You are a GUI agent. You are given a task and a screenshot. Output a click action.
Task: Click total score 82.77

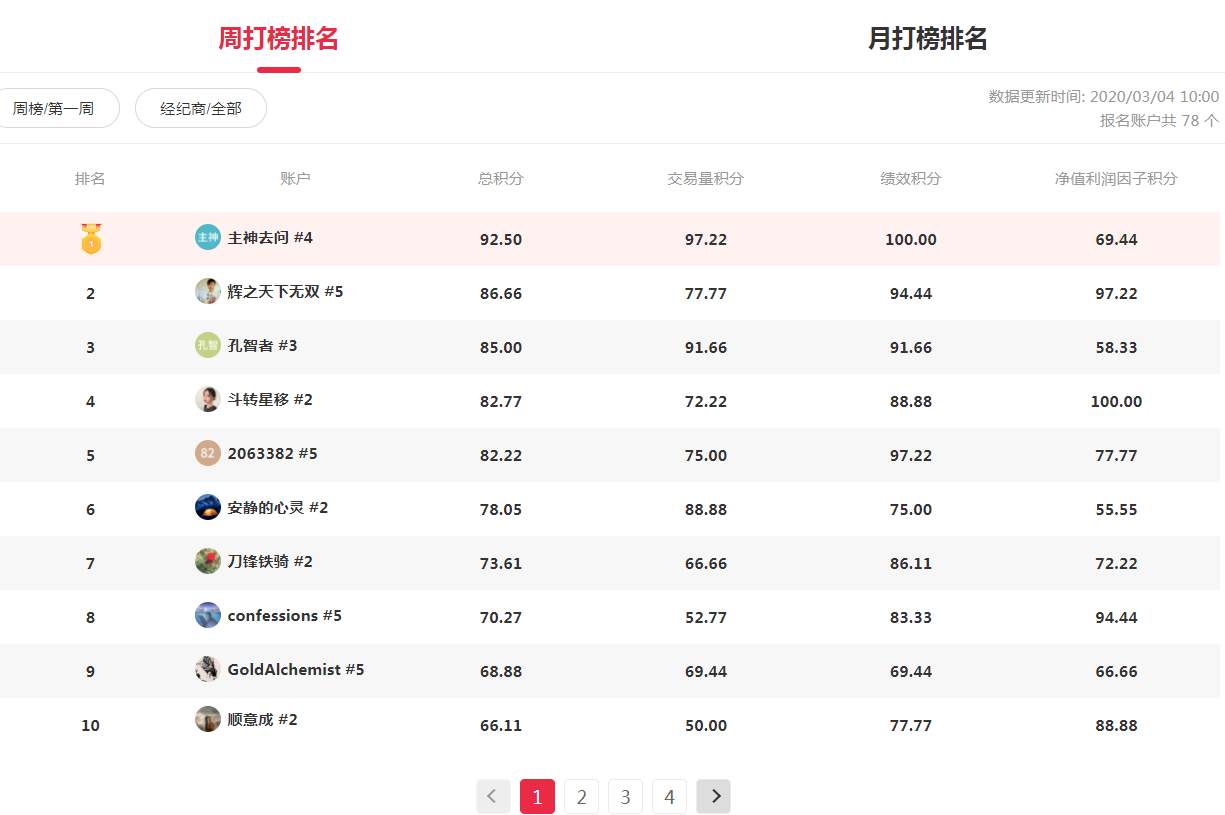(x=501, y=402)
